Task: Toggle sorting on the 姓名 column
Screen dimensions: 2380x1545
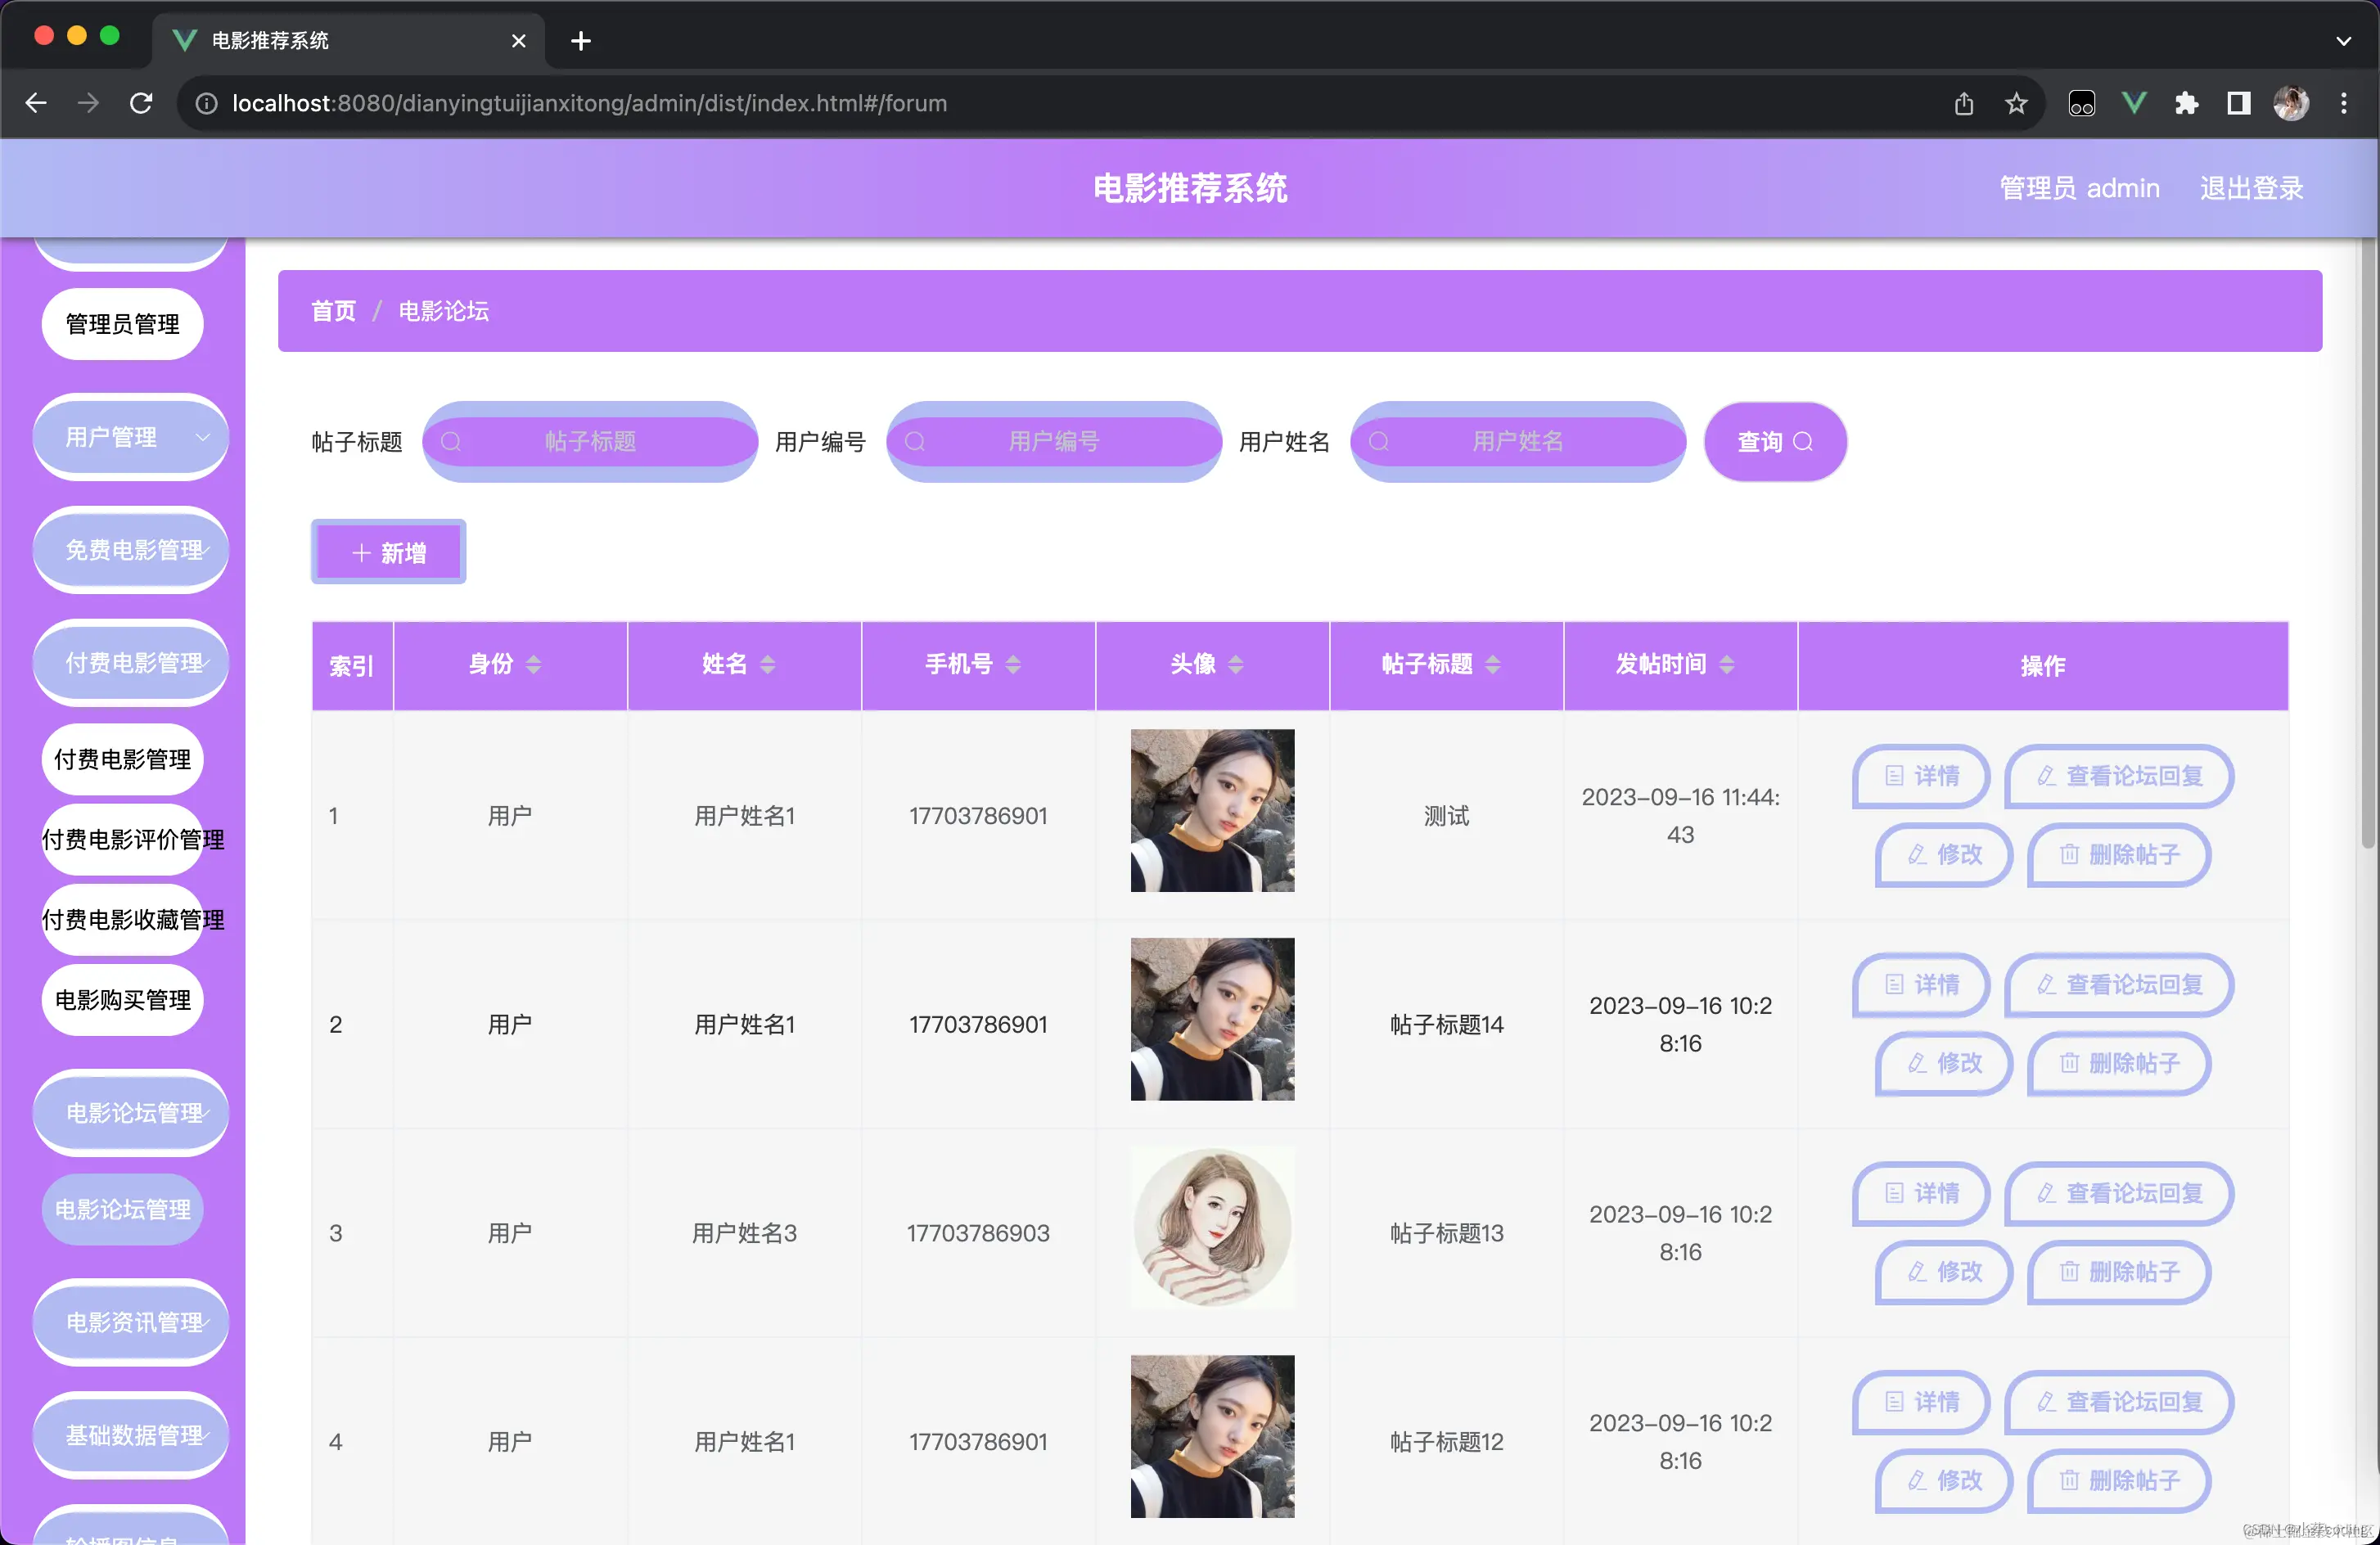Action: (x=768, y=664)
